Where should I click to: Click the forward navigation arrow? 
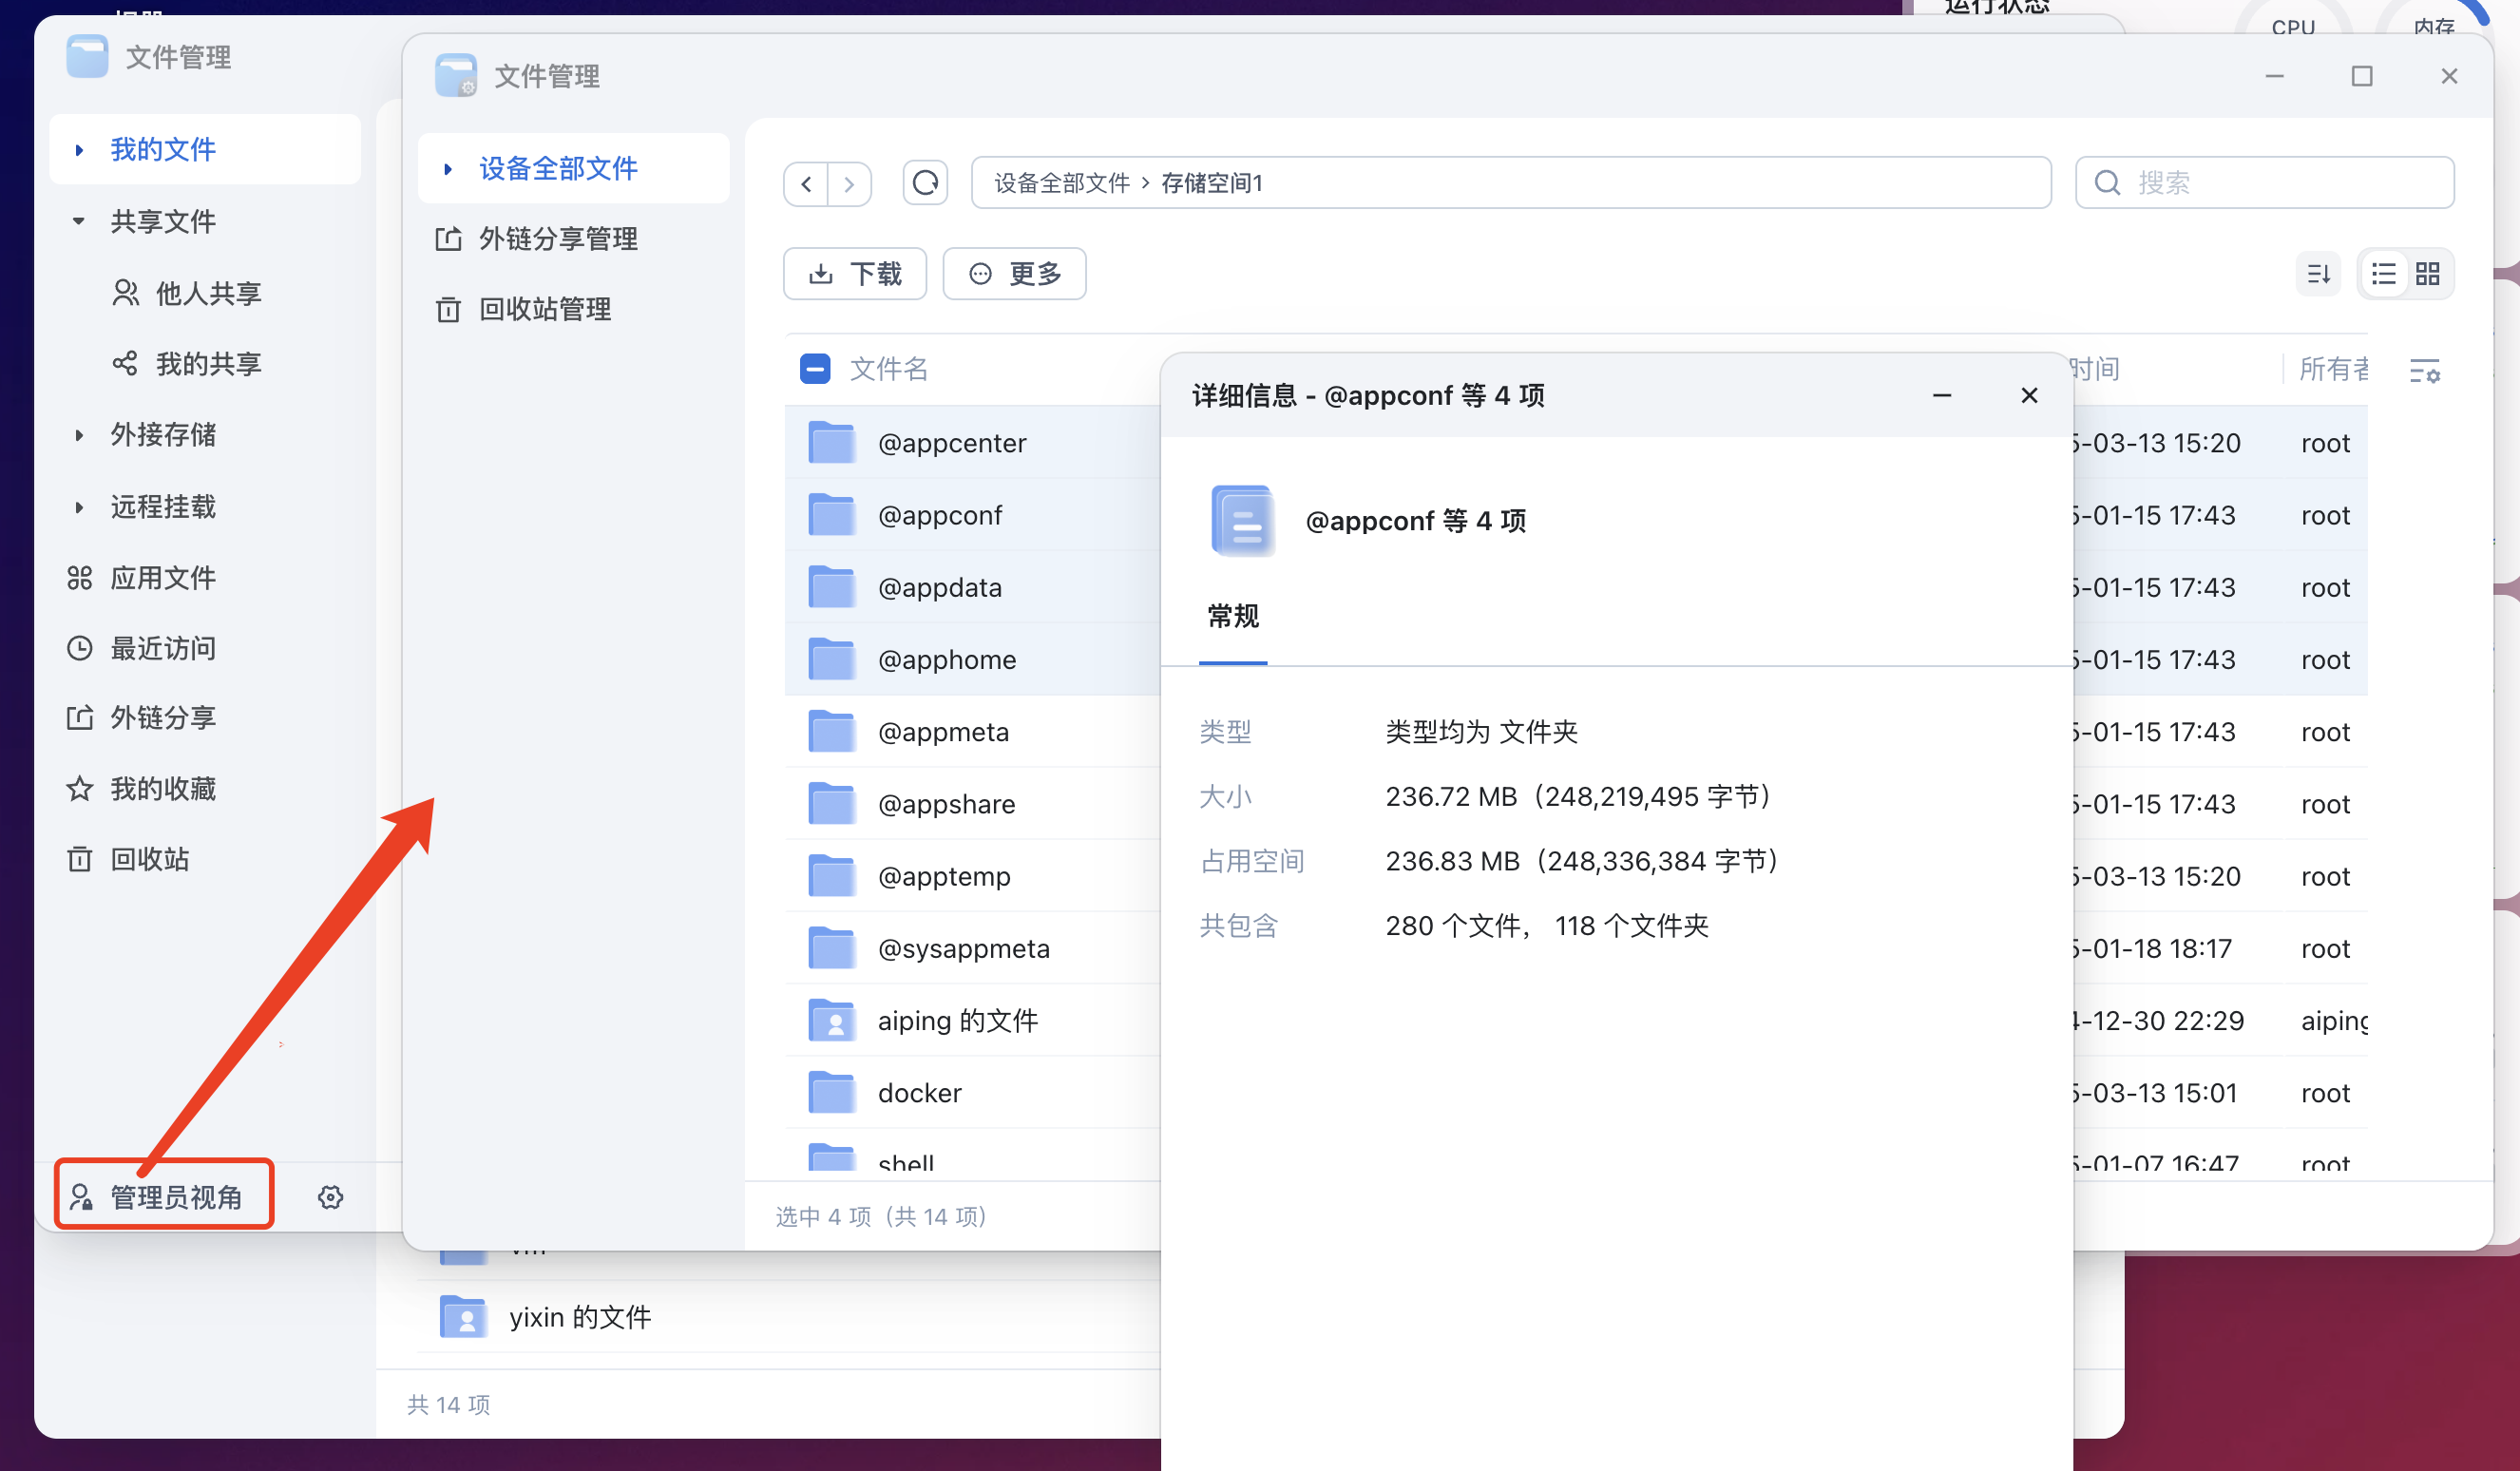coord(849,183)
